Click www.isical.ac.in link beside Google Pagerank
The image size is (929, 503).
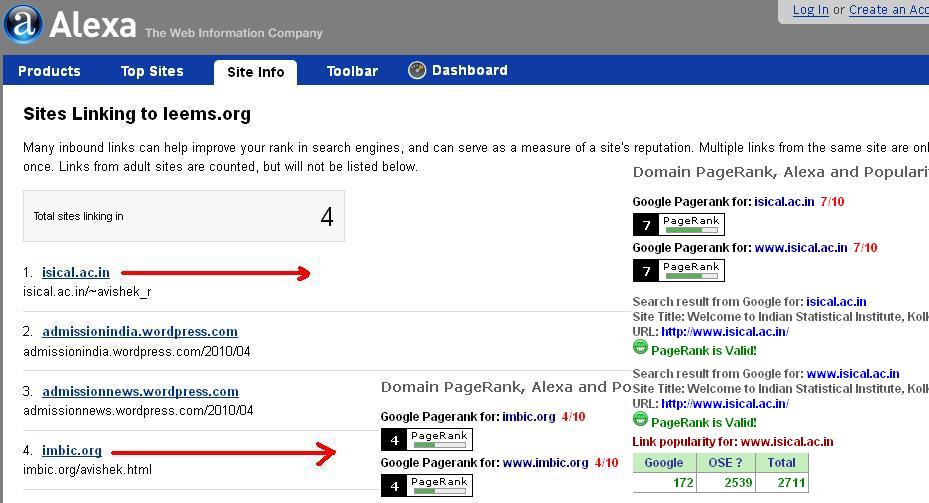(801, 248)
